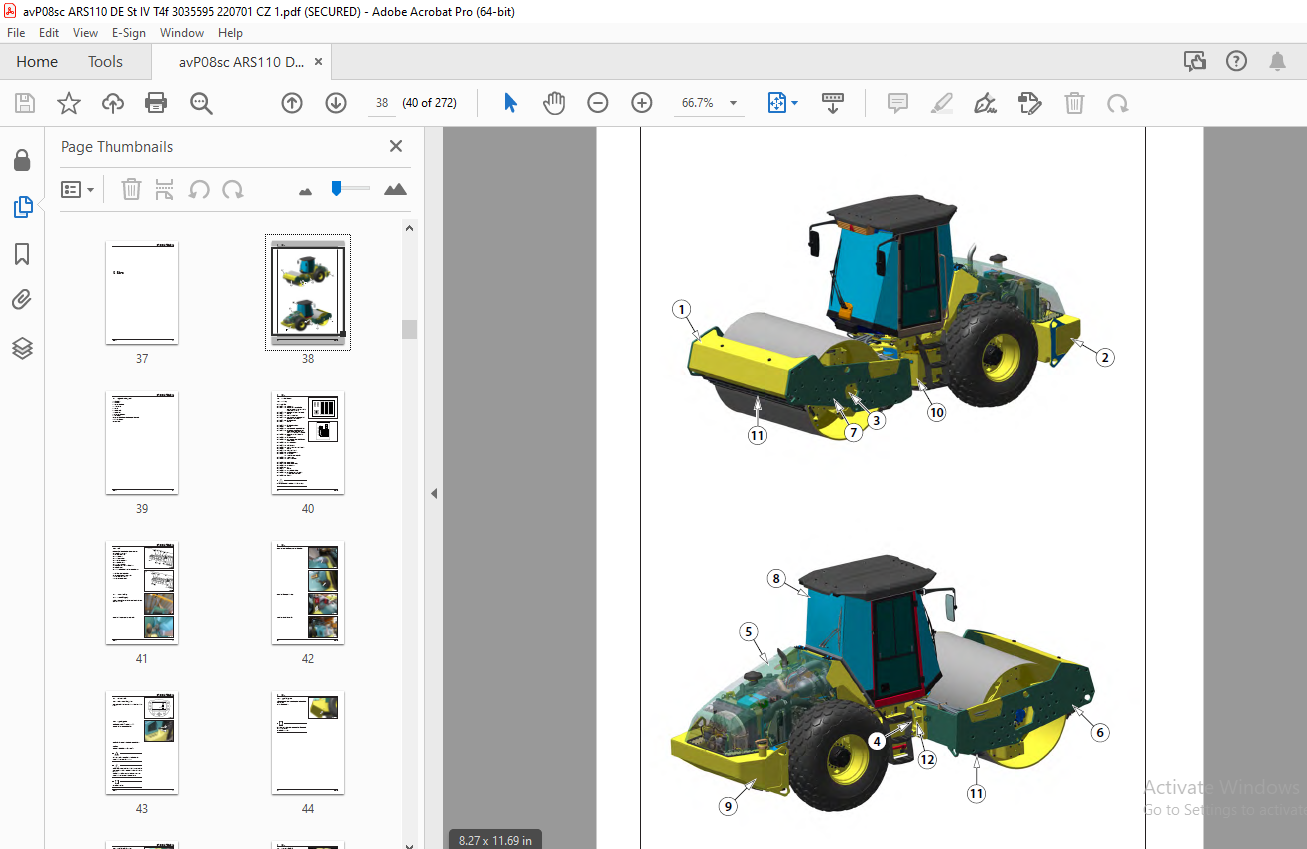The width and height of the screenshot is (1307, 849).
Task: Click the Save file icon
Action: [x=25, y=103]
